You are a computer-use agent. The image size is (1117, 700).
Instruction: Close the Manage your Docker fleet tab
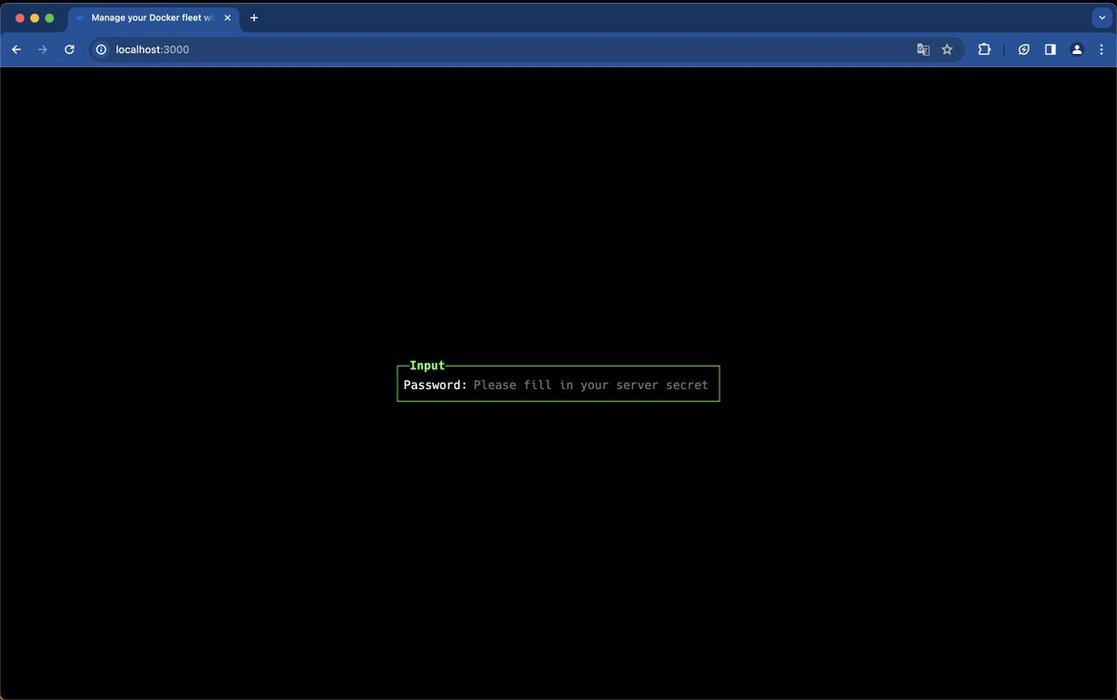225,18
